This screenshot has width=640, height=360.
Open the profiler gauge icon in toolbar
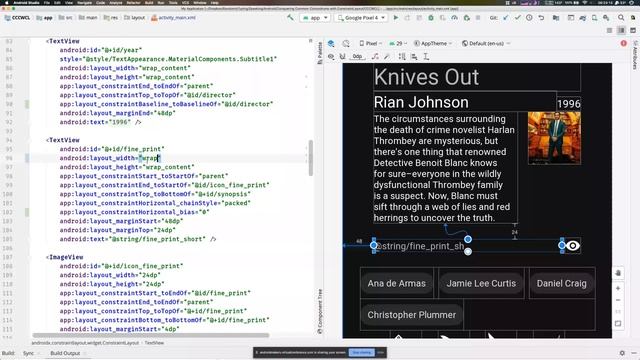click(454, 18)
